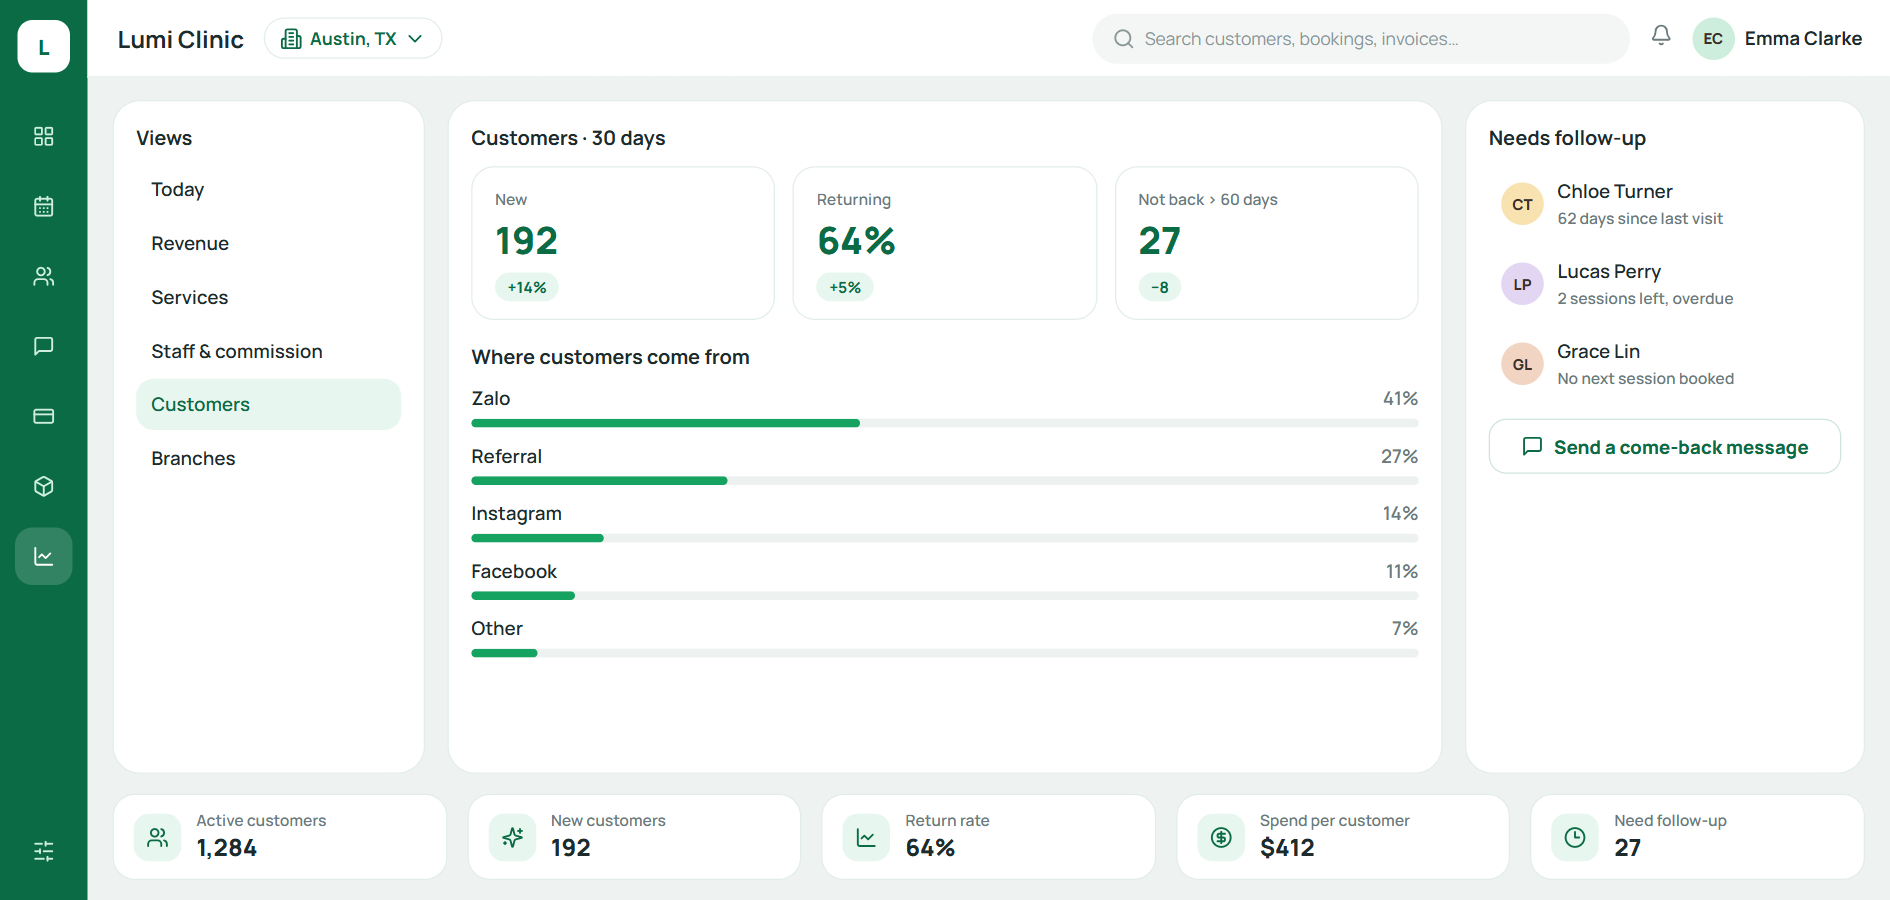Click the Instagram source label
The image size is (1890, 900).
[x=517, y=514]
